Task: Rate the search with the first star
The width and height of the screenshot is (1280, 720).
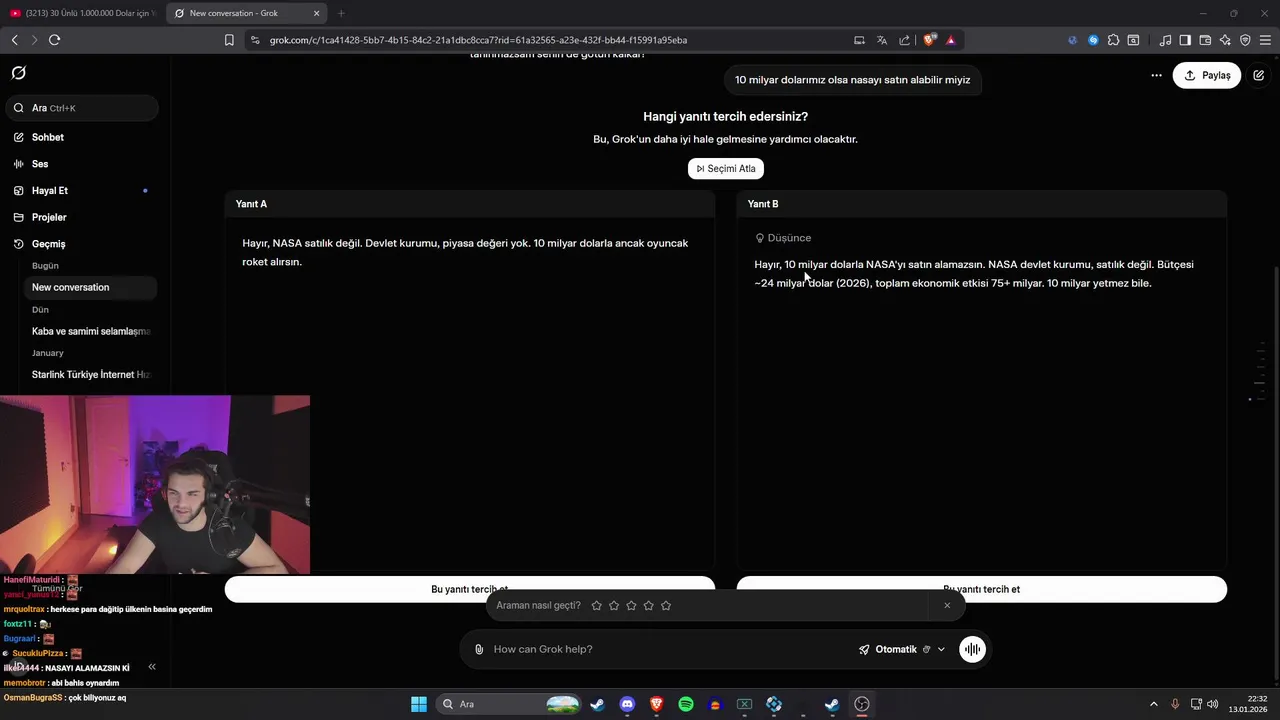Action: pyautogui.click(x=597, y=606)
